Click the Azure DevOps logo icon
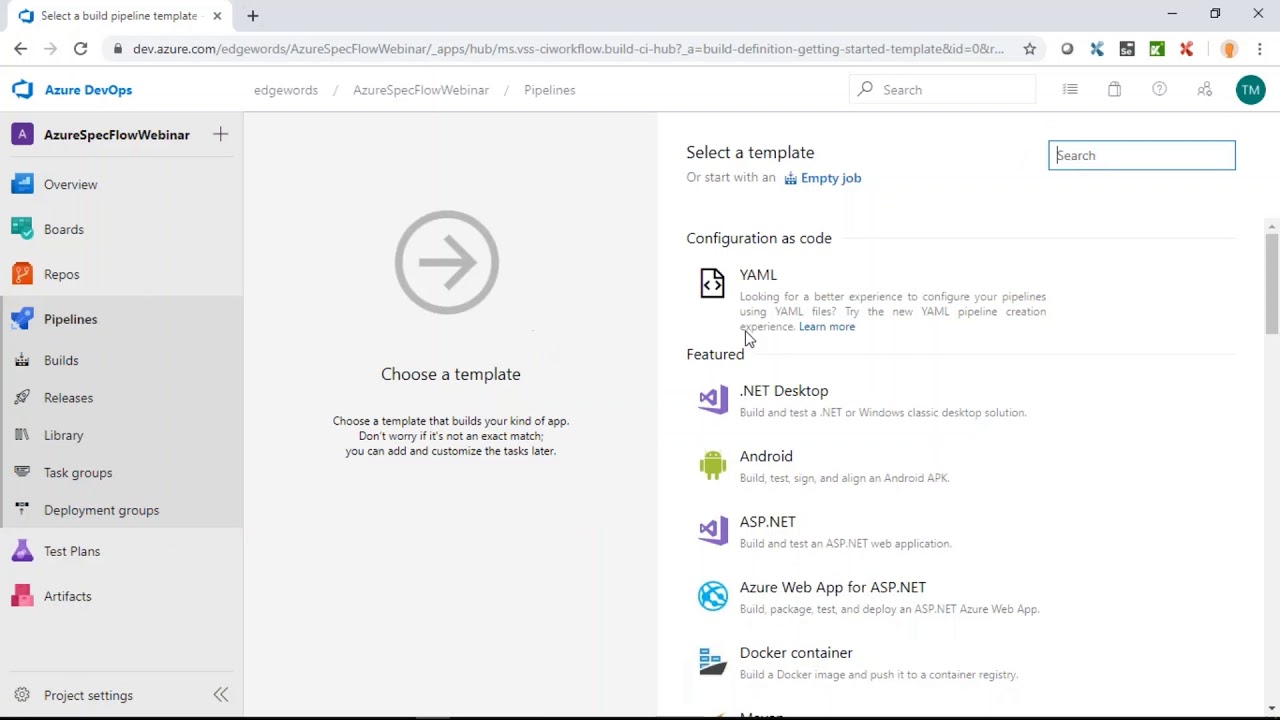This screenshot has height=720, width=1280. tap(22, 90)
